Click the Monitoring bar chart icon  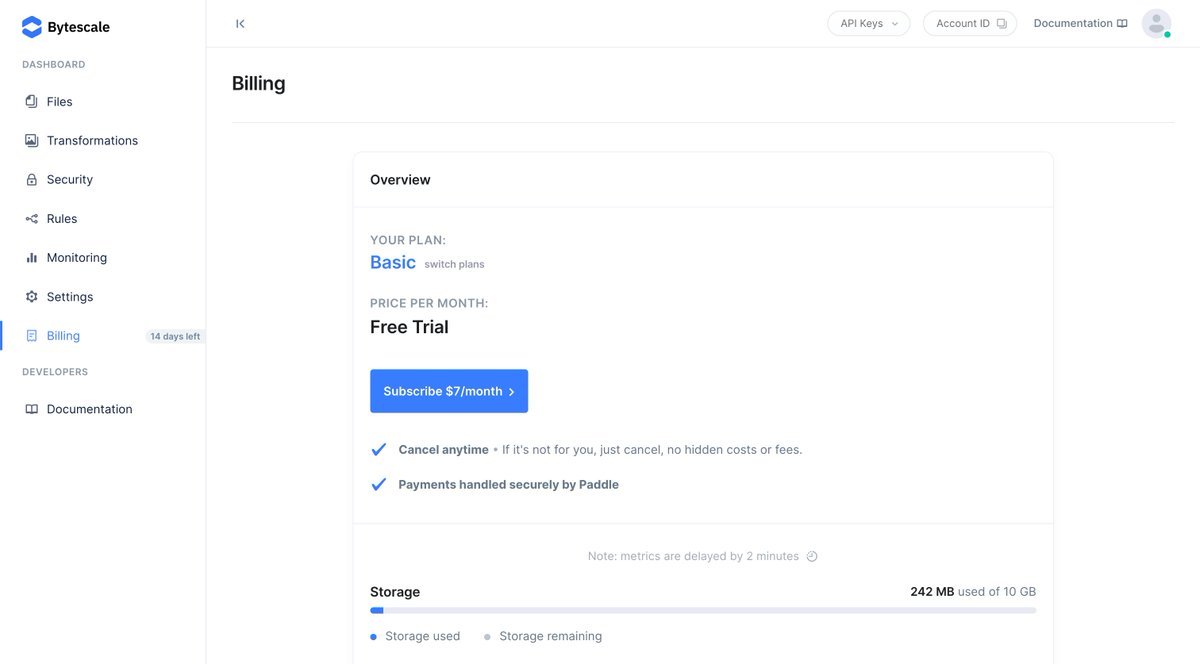[32, 258]
